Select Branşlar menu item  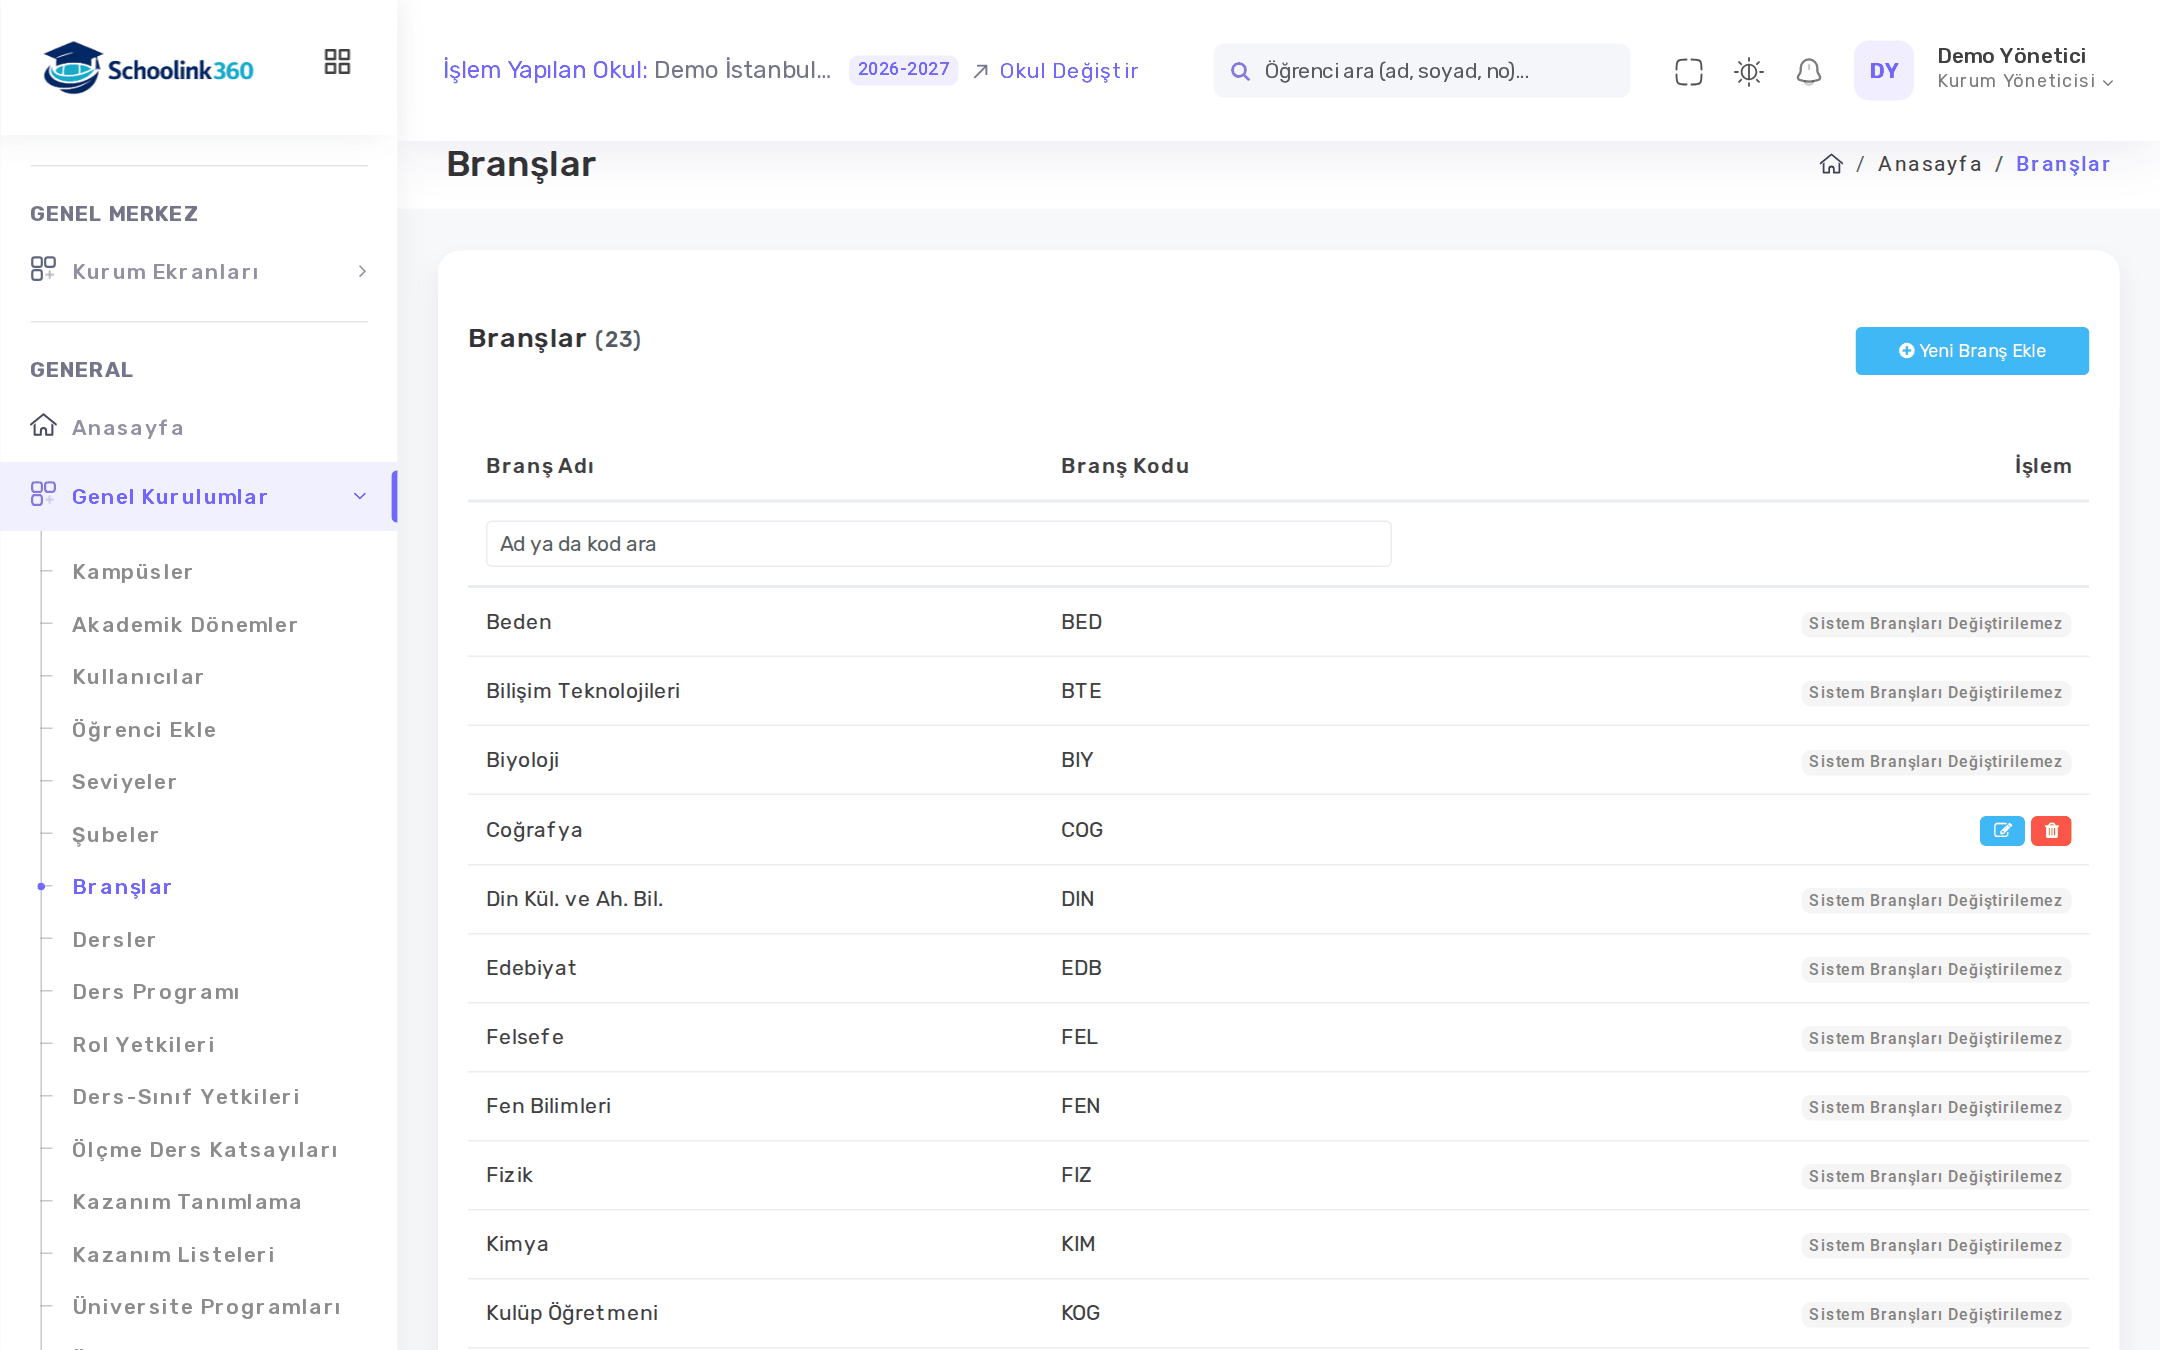[x=122, y=887]
